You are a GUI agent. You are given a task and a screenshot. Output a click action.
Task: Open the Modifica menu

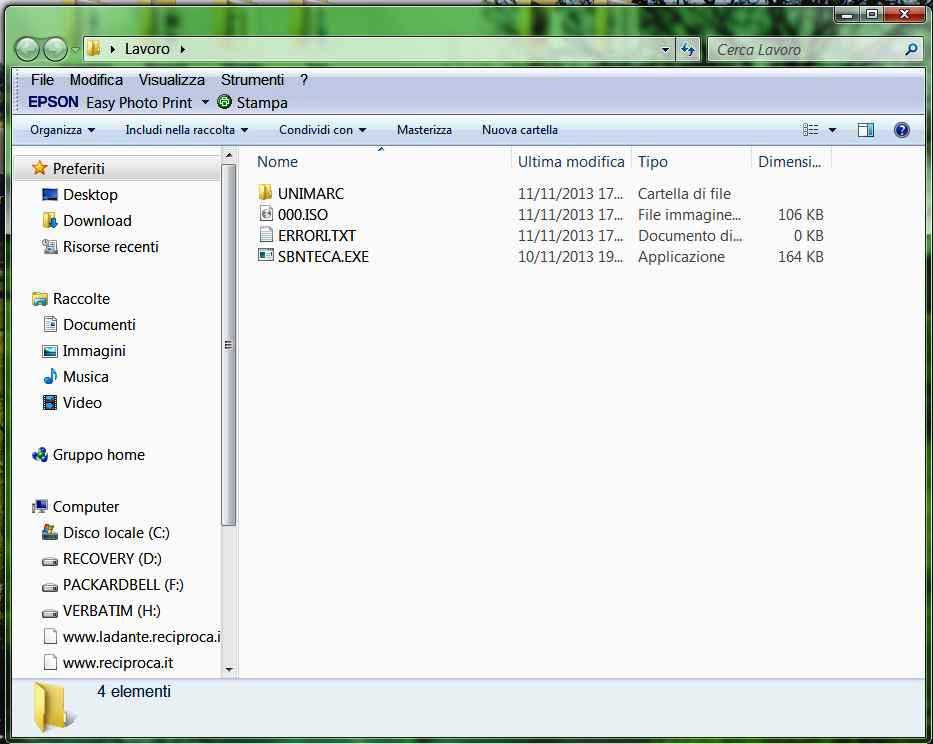[x=96, y=80]
